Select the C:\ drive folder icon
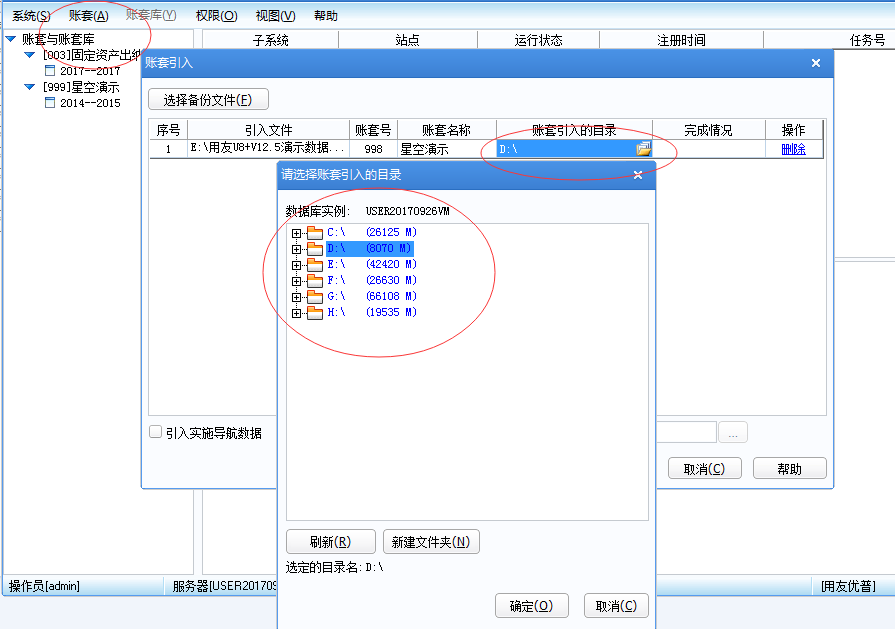The height and width of the screenshot is (629, 895). [315, 233]
